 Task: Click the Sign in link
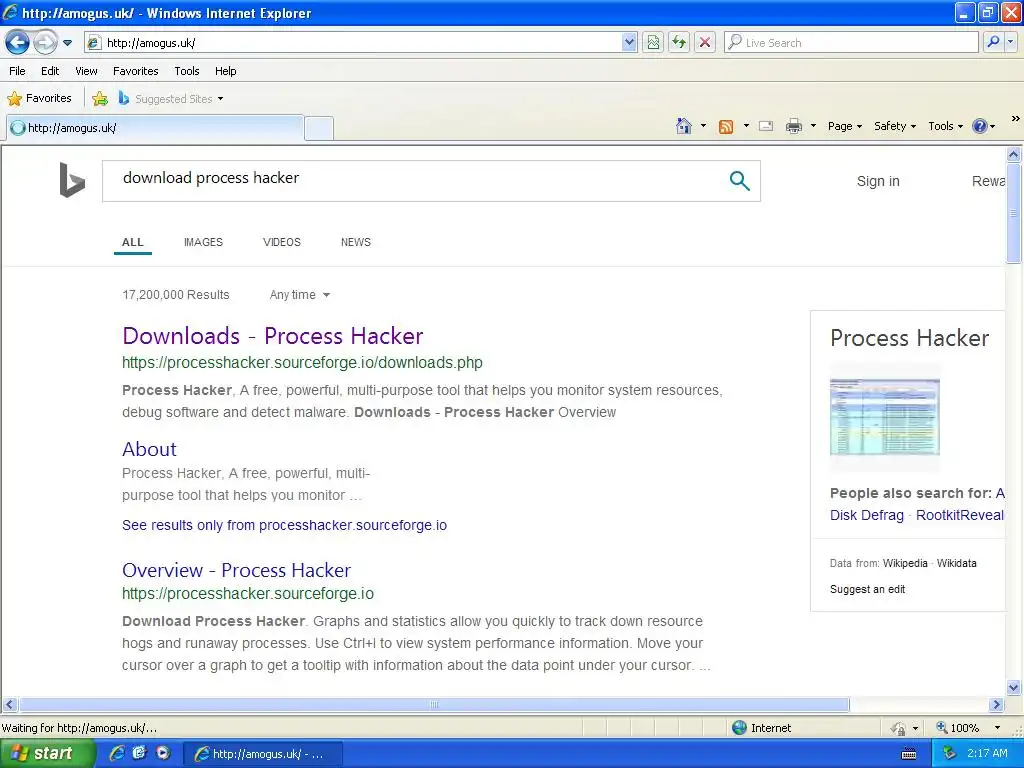point(878,182)
